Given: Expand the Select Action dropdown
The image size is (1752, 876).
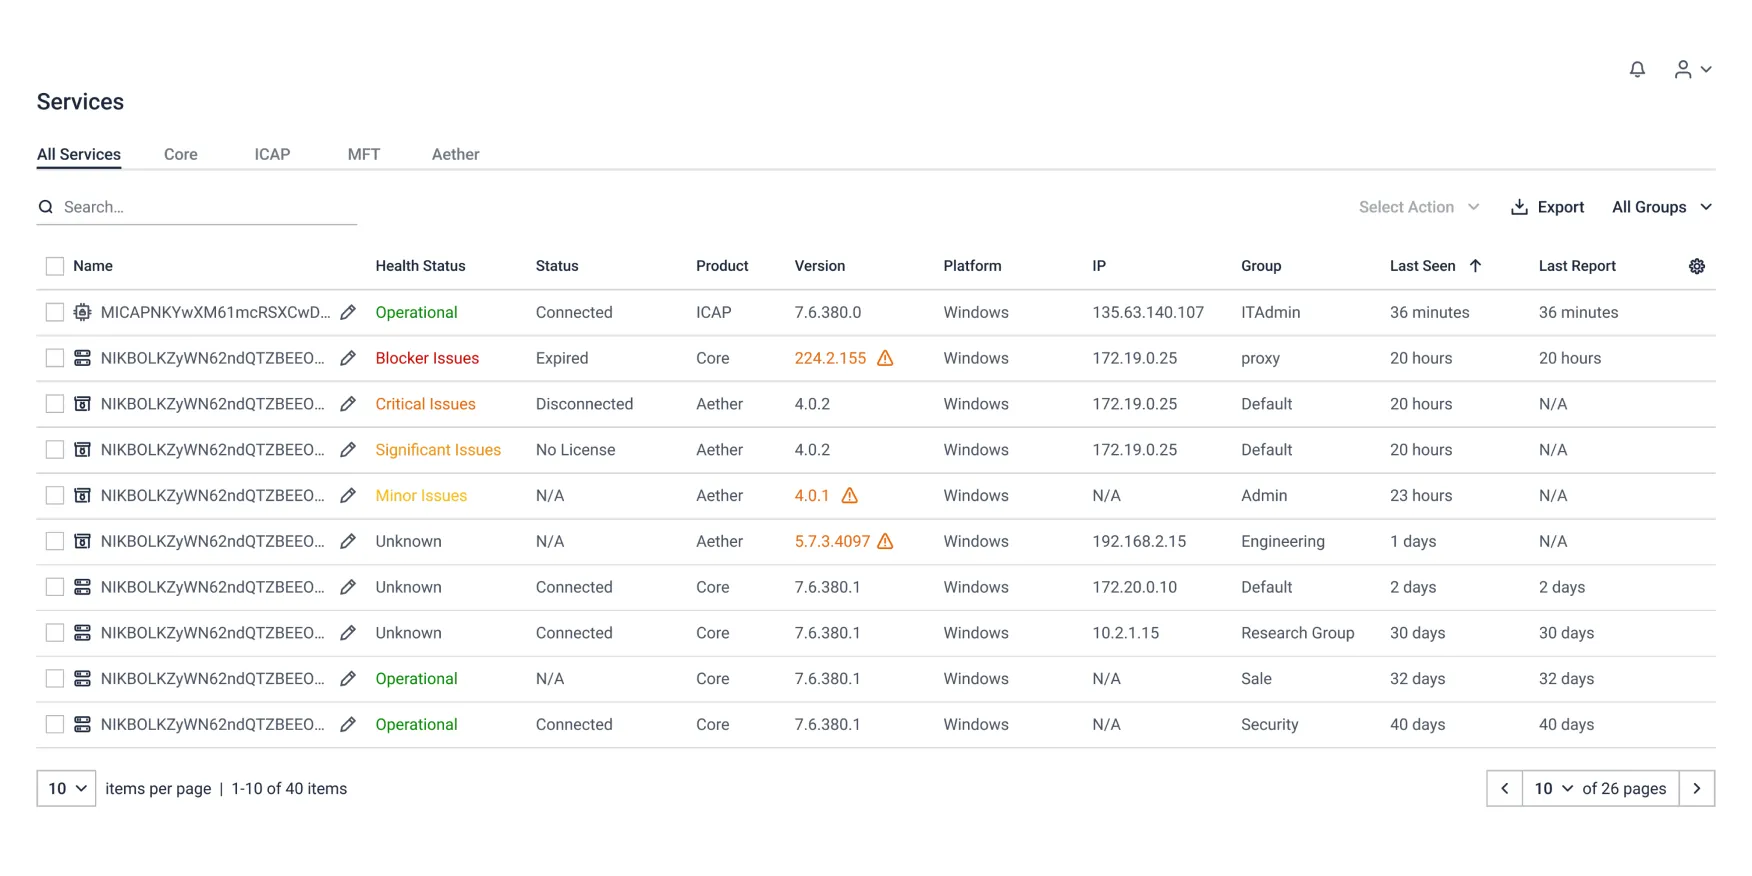Looking at the screenshot, I should pyautogui.click(x=1418, y=207).
